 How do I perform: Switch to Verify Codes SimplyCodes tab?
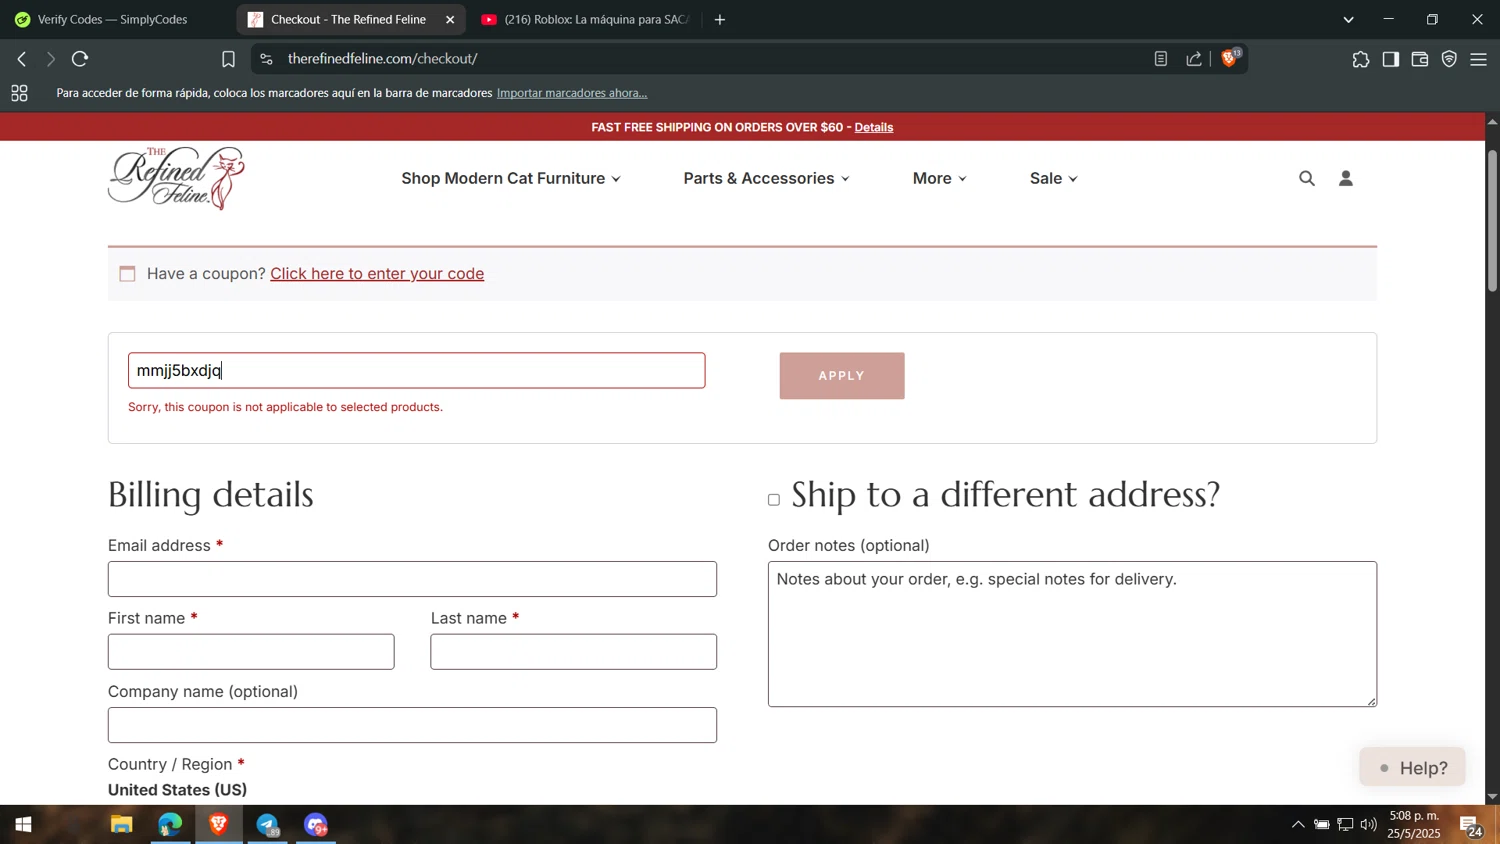(112, 19)
